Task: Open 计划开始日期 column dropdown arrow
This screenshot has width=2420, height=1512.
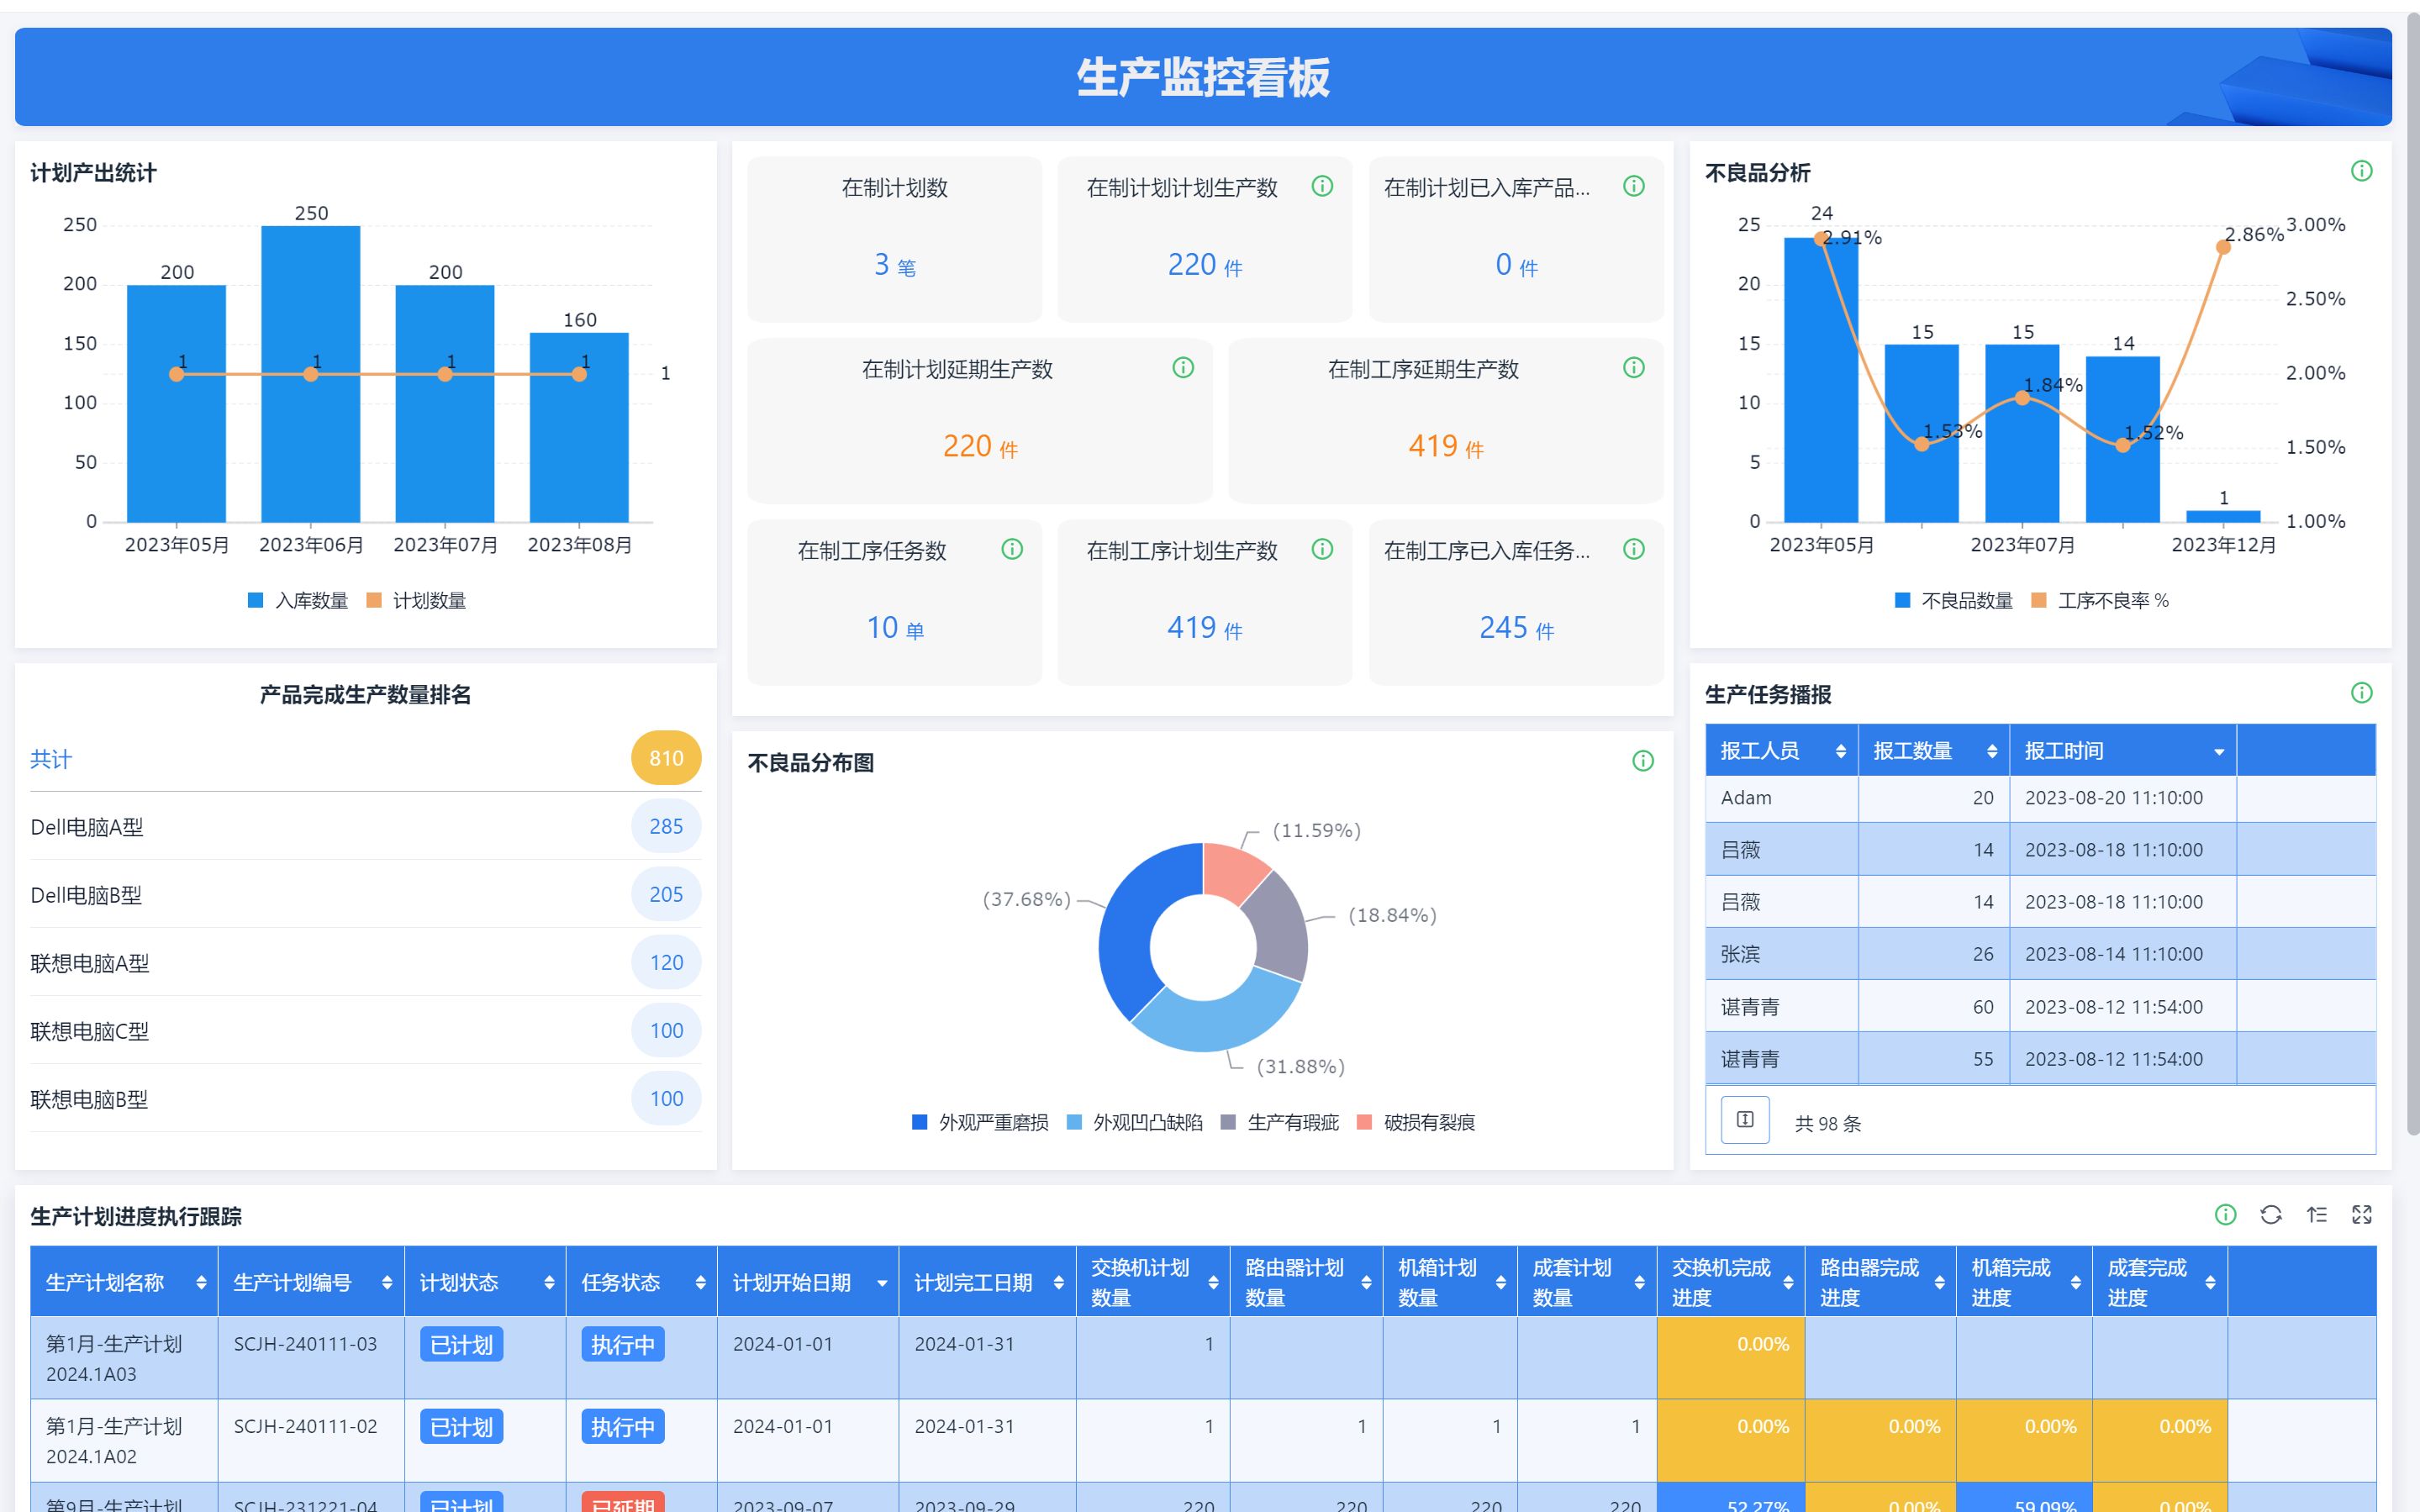Action: [882, 1283]
